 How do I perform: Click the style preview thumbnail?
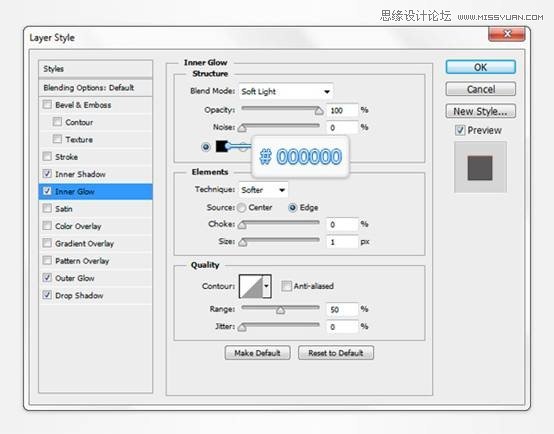click(480, 168)
